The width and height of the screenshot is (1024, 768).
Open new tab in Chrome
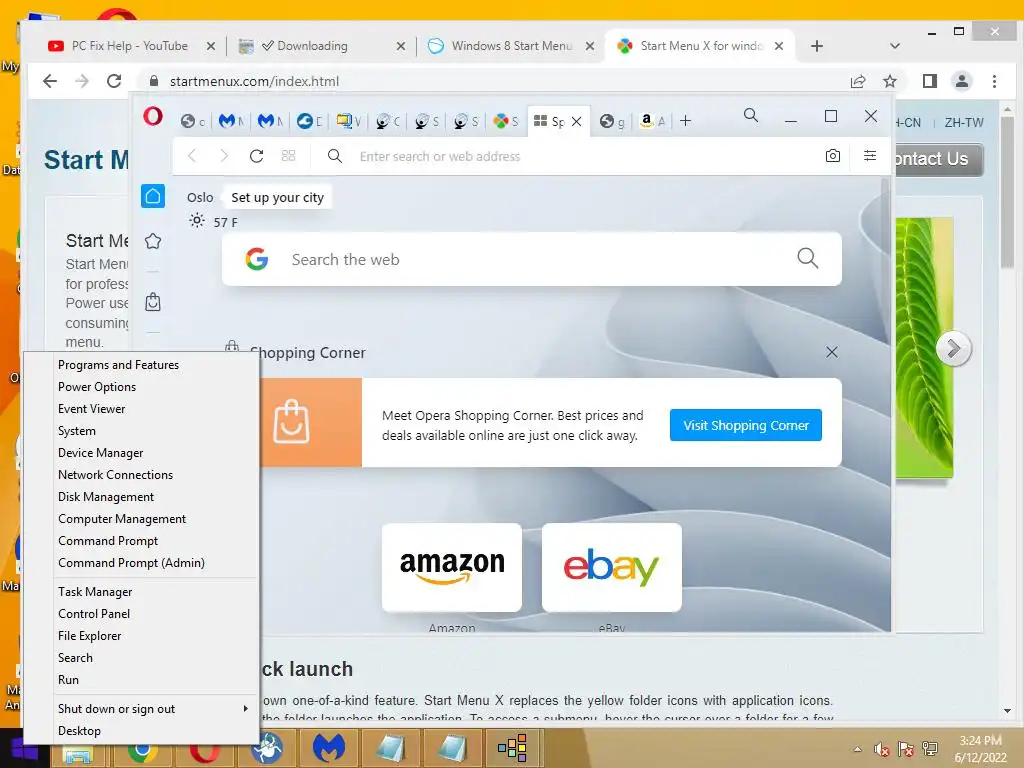(x=816, y=46)
